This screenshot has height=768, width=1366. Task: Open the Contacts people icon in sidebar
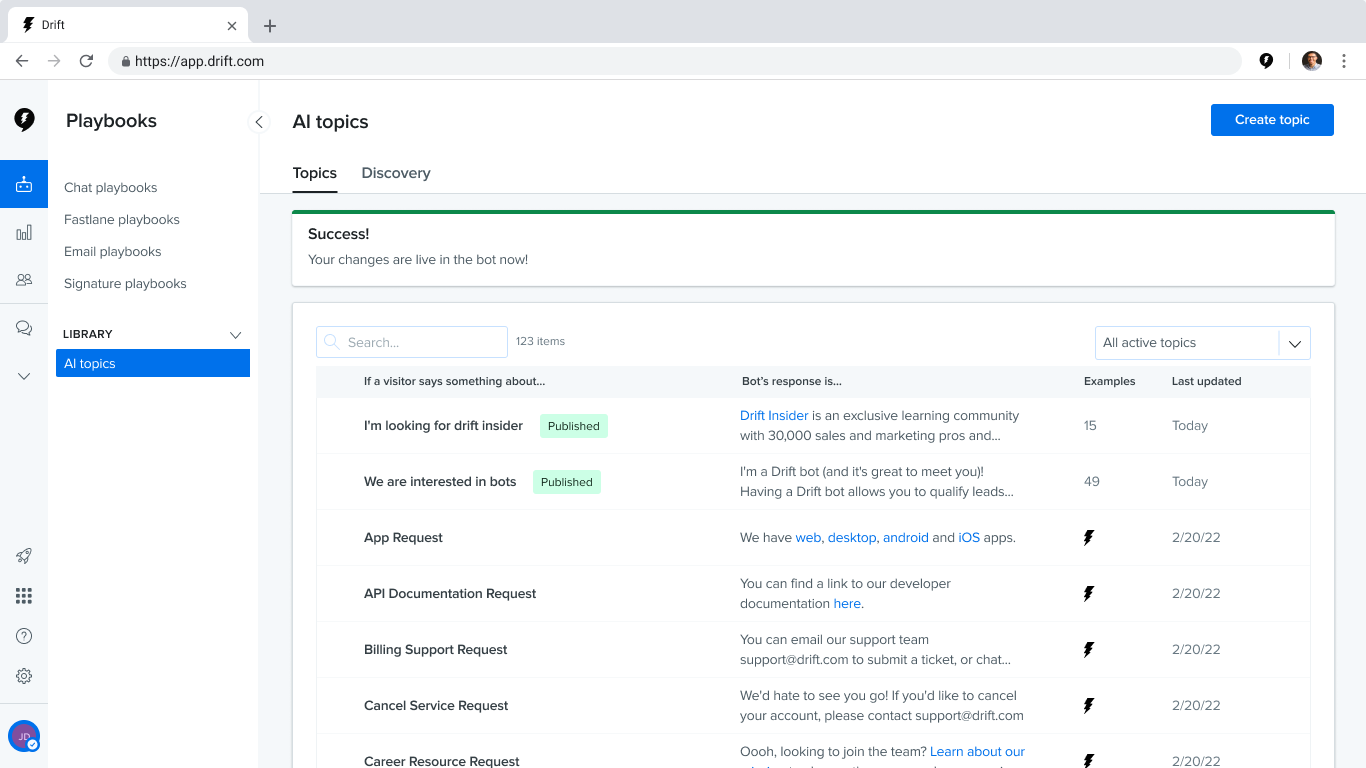[24, 280]
